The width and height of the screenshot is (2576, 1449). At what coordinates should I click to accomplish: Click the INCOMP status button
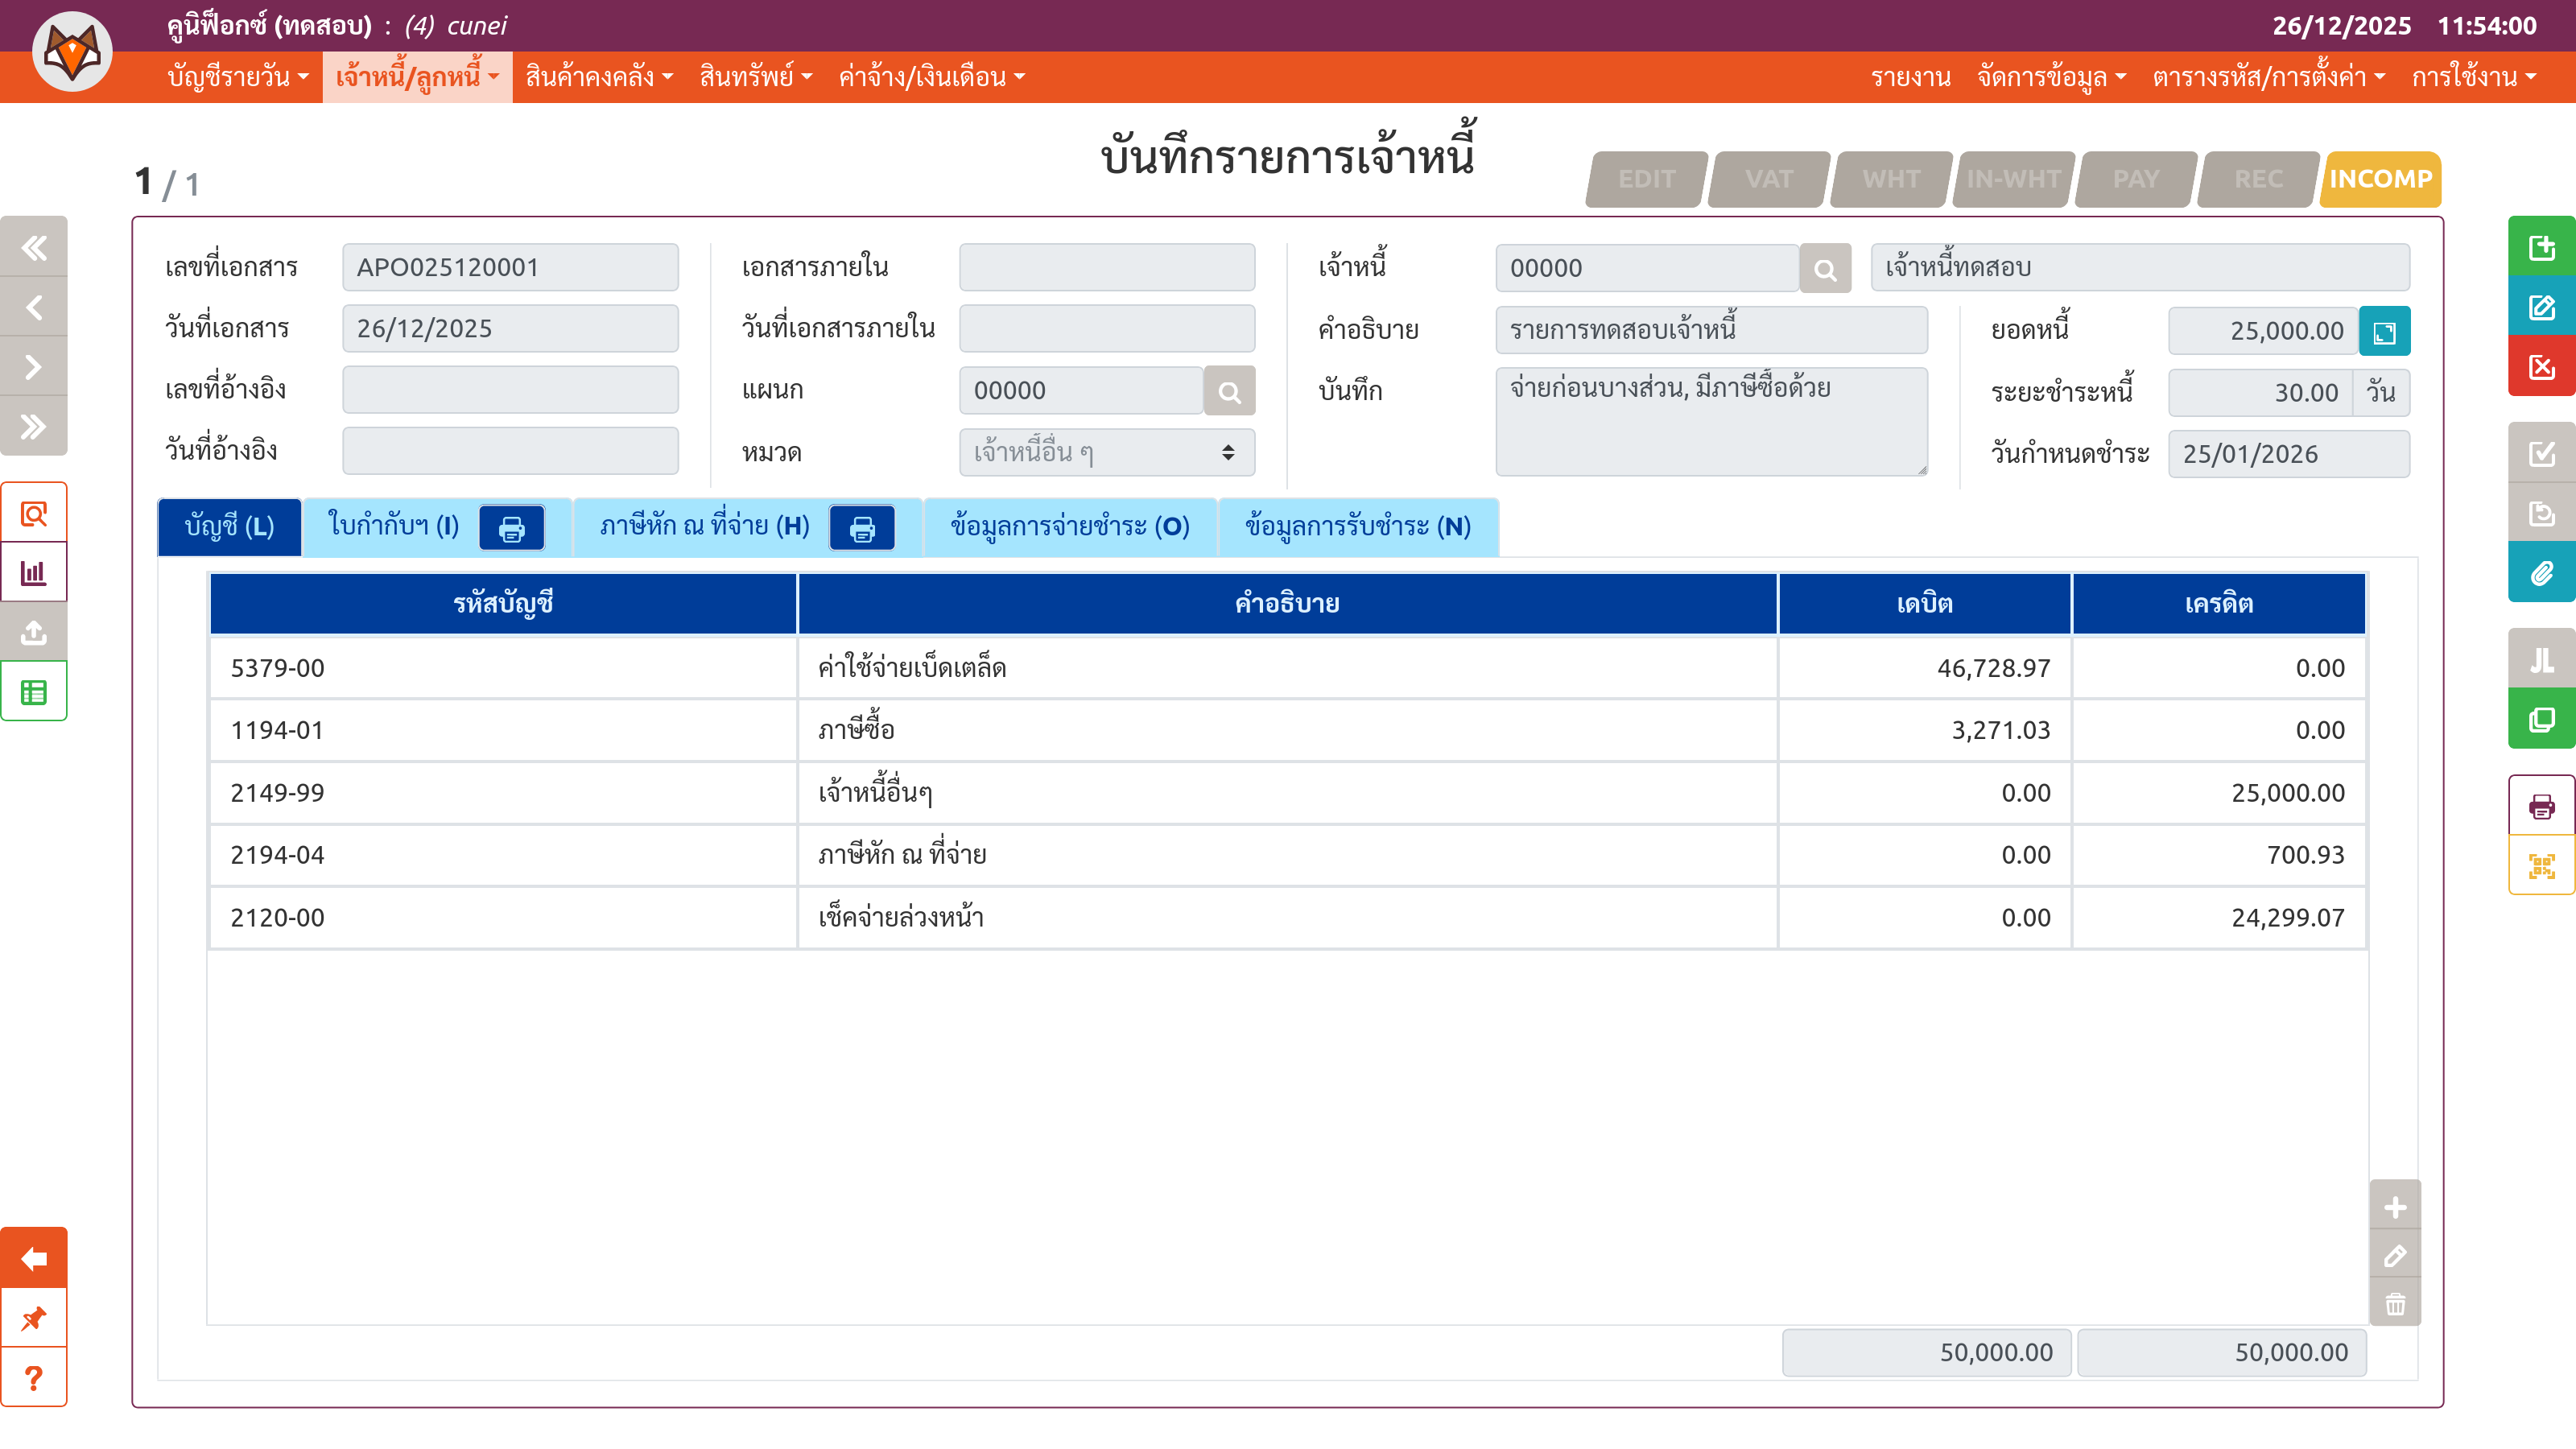(x=2380, y=179)
